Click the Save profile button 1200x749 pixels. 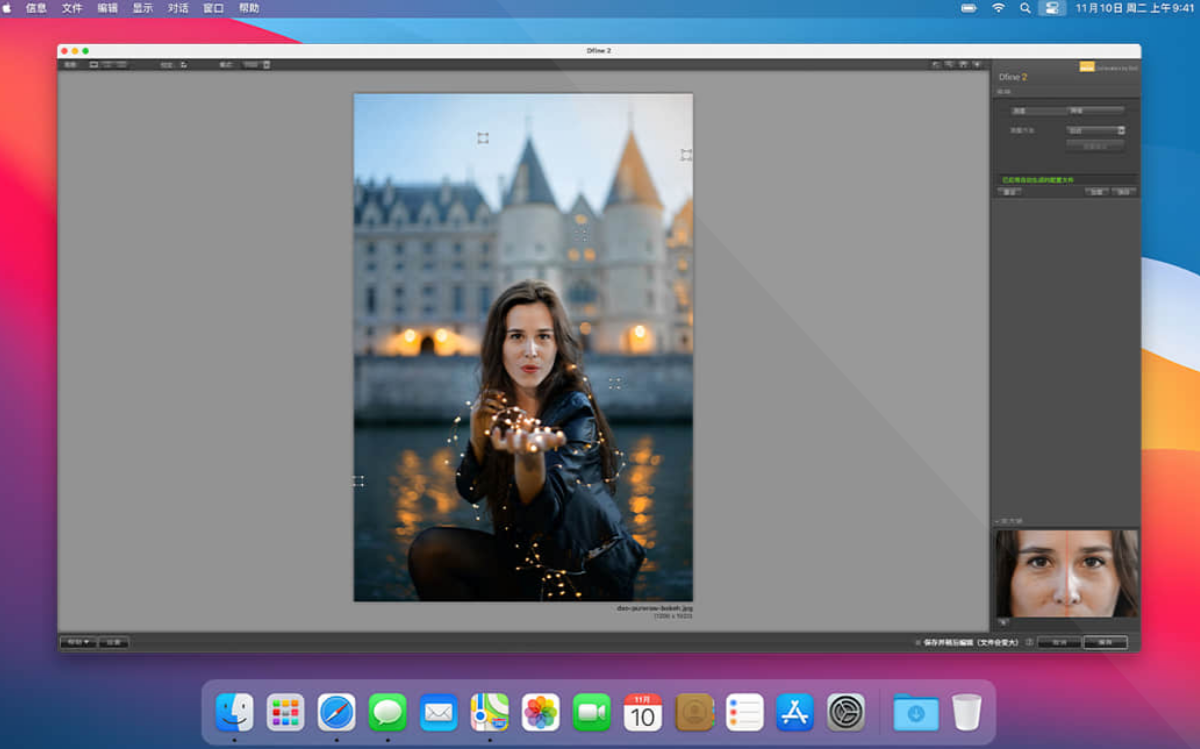click(x=1124, y=192)
